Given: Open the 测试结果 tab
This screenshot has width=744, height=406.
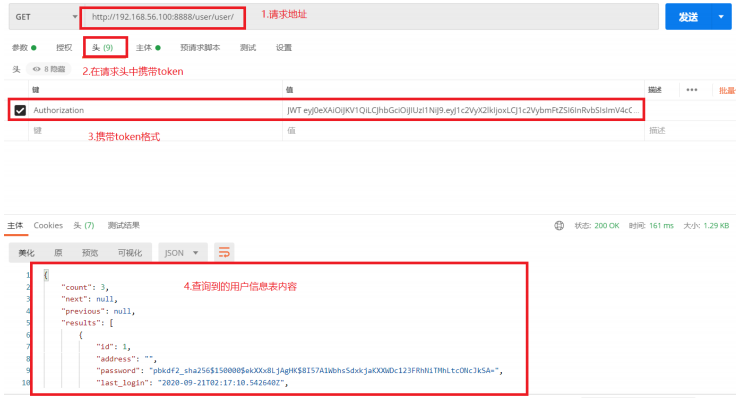Looking at the screenshot, I should 123,225.
